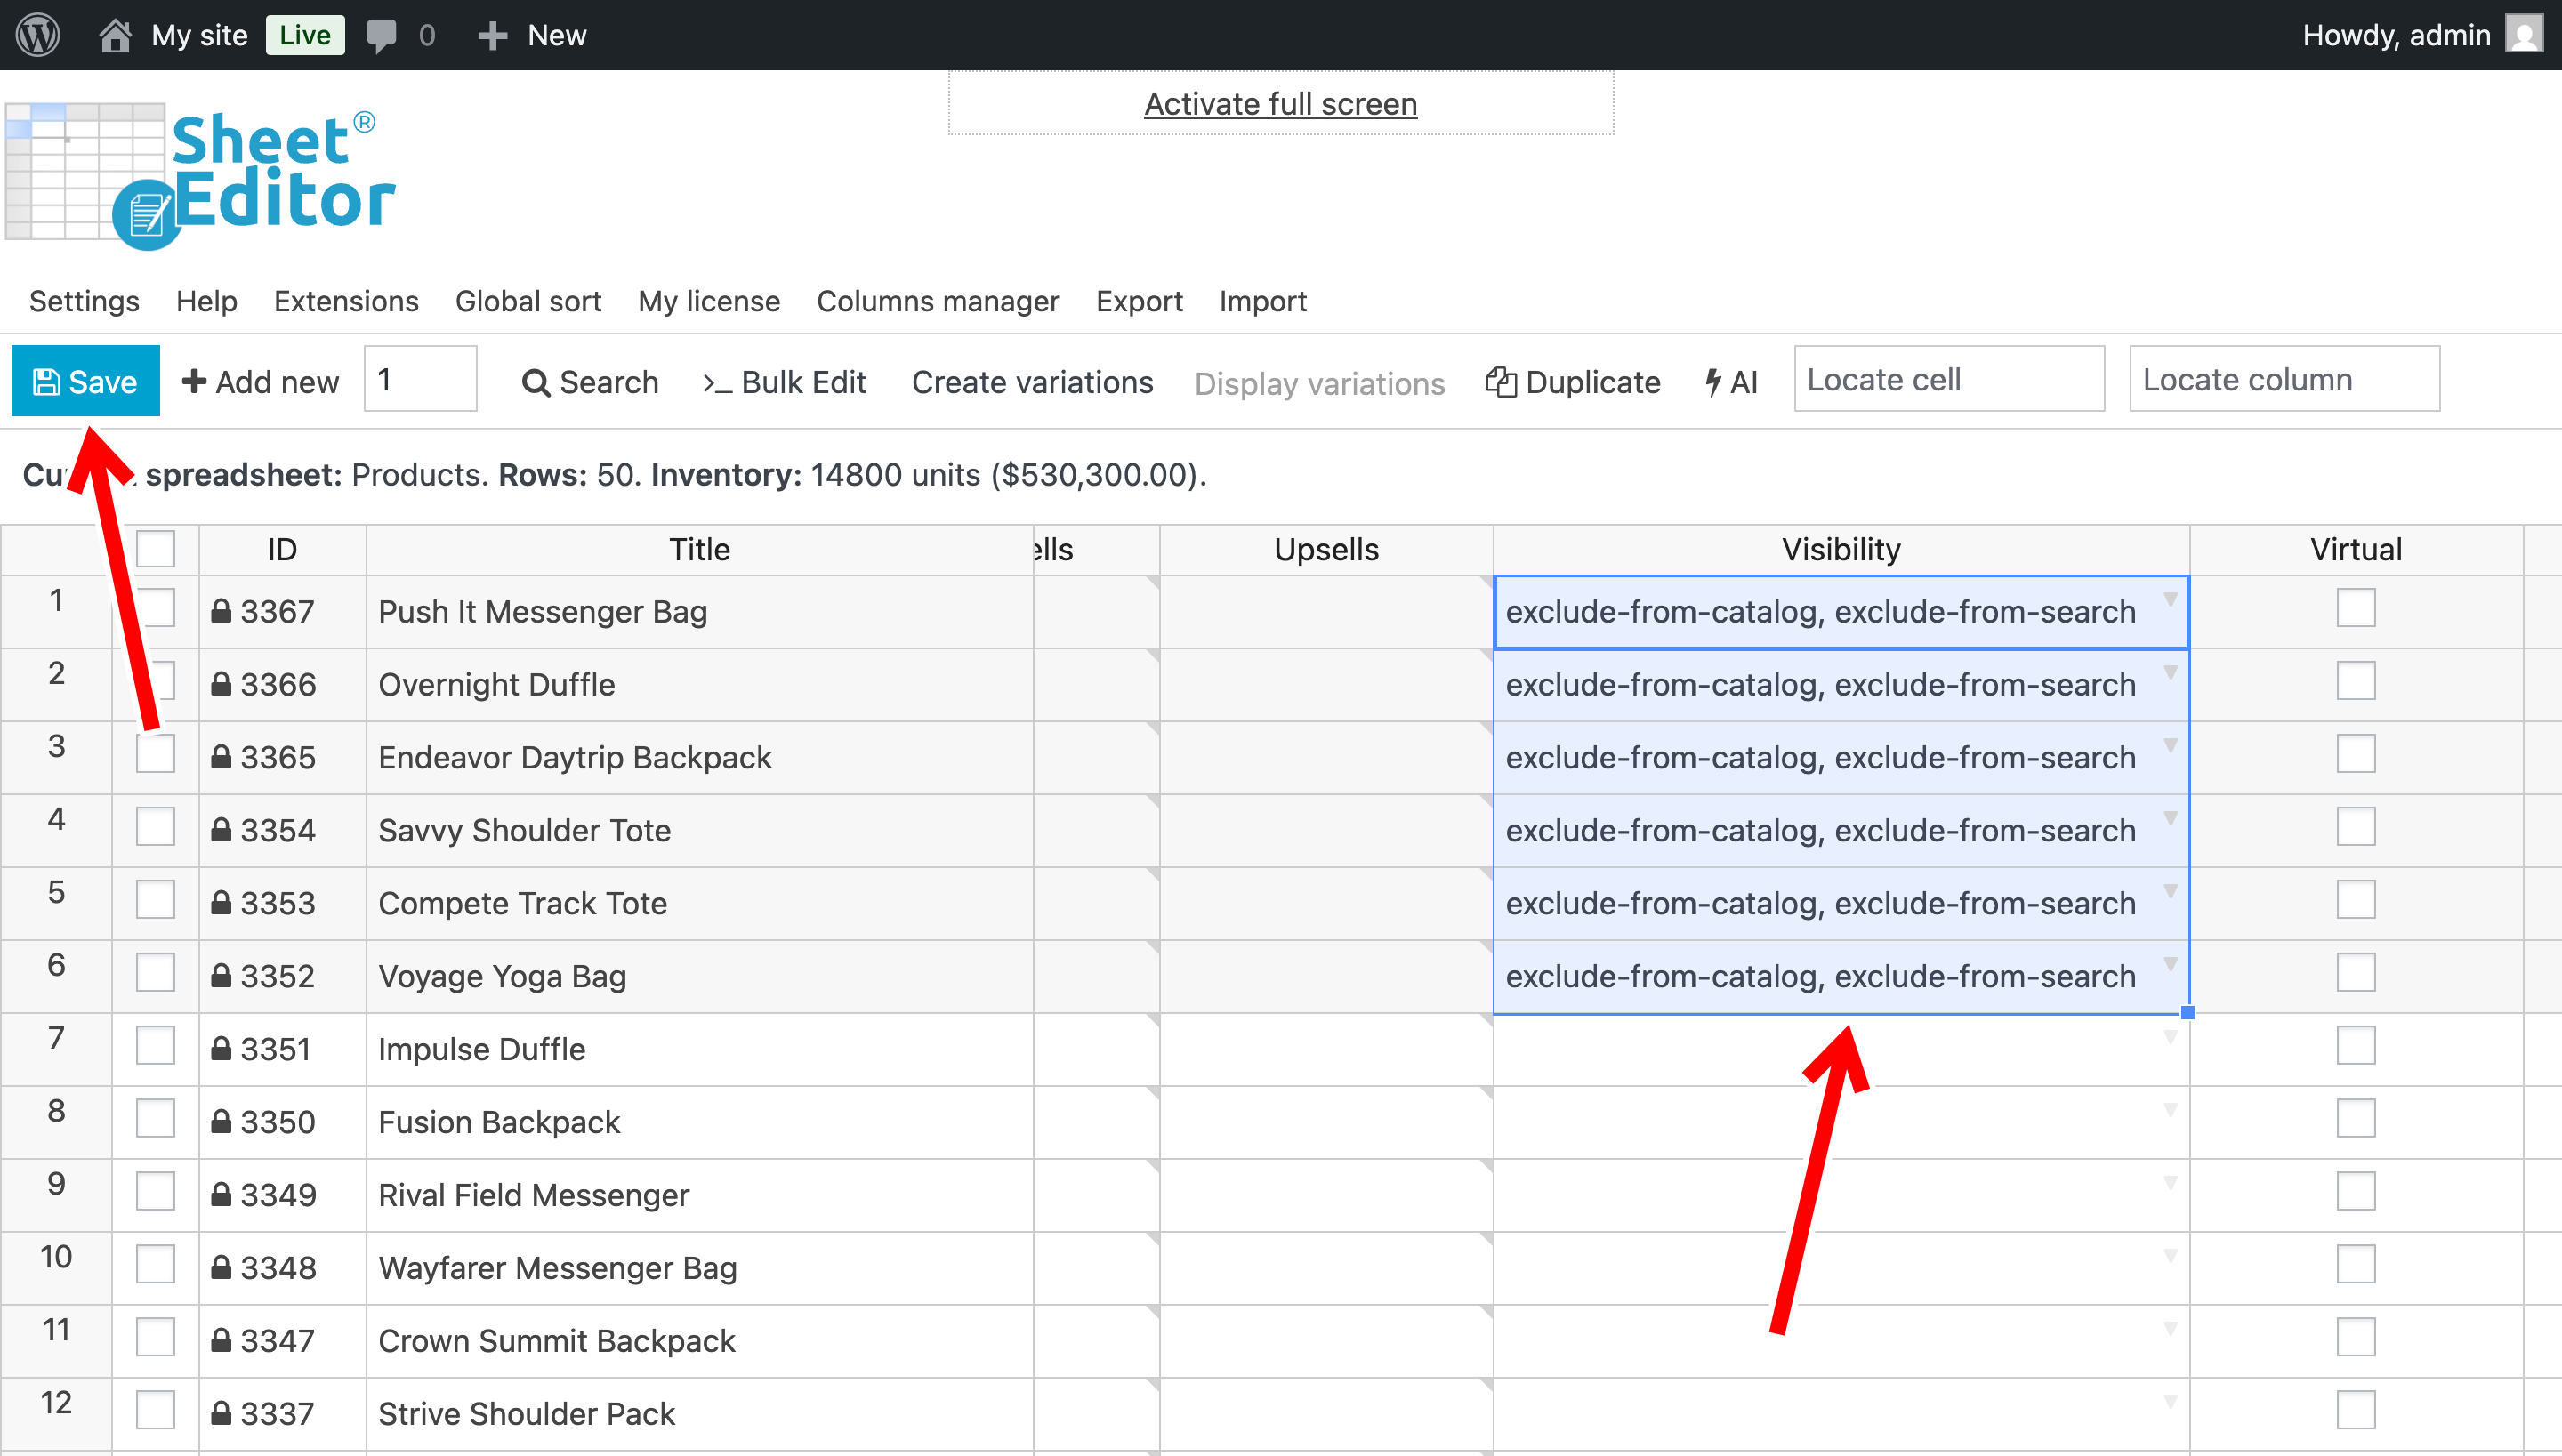The height and width of the screenshot is (1456, 2562).
Task: Open the Columns manager menu
Action: click(937, 301)
